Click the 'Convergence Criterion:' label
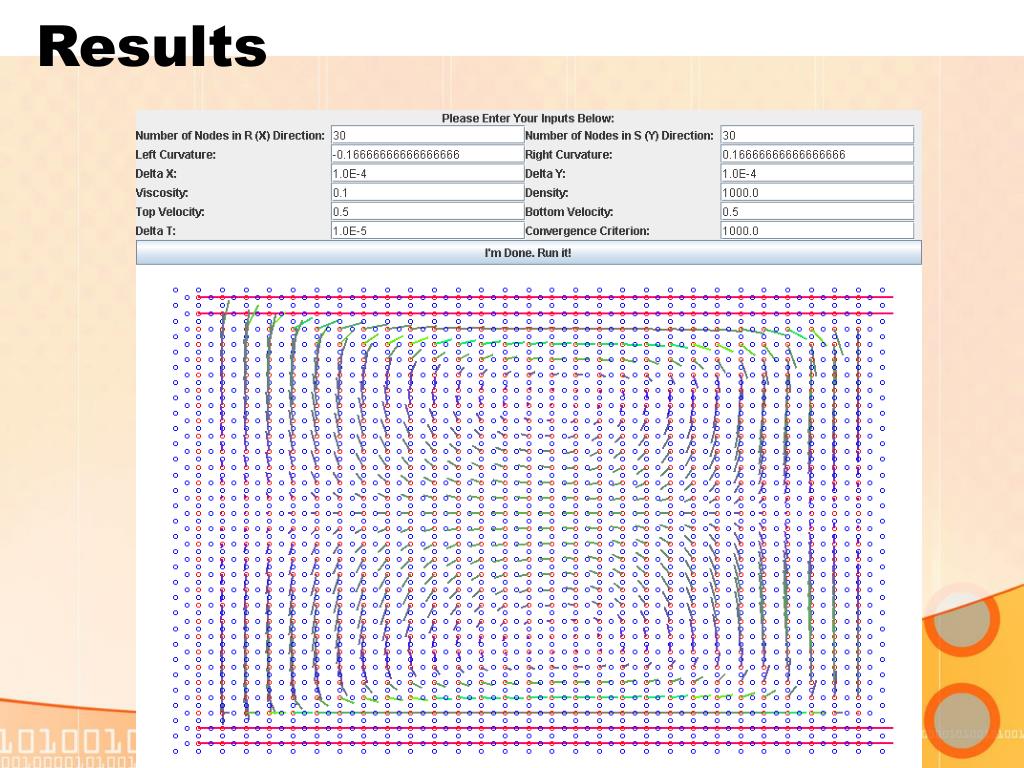Screen dimensions: 1024x768 pos(588,231)
